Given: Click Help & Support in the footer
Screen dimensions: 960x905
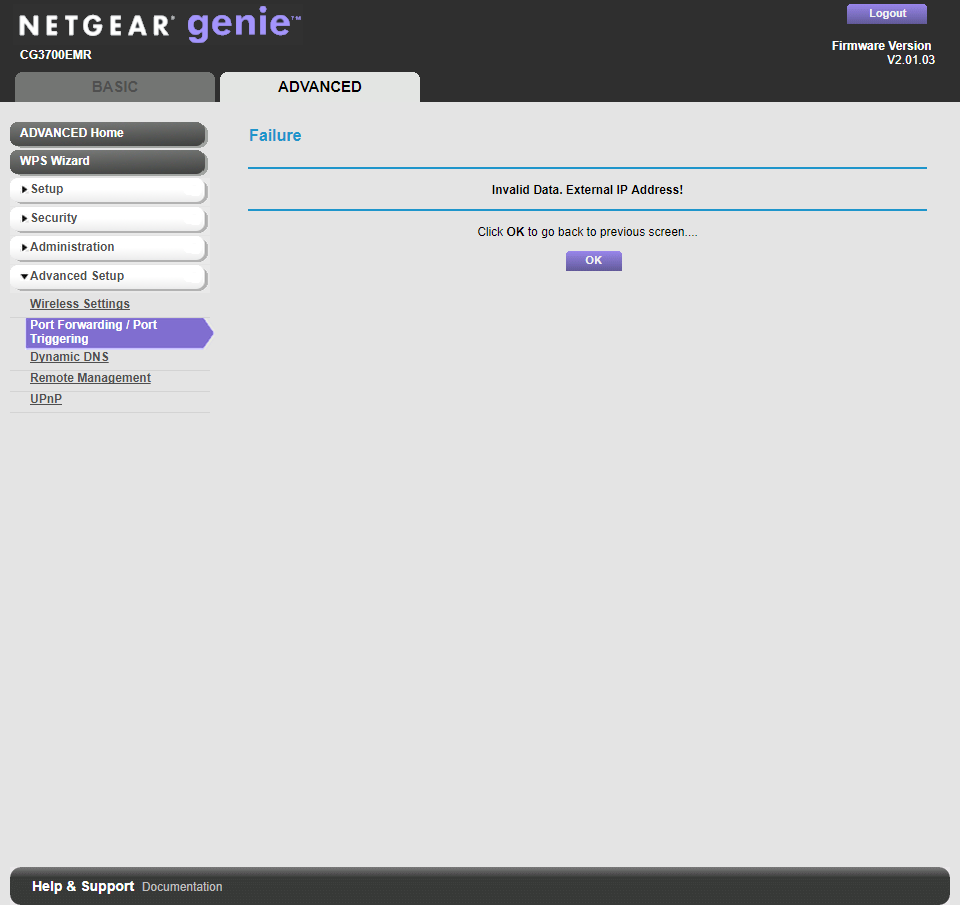Looking at the screenshot, I should click(x=82, y=886).
